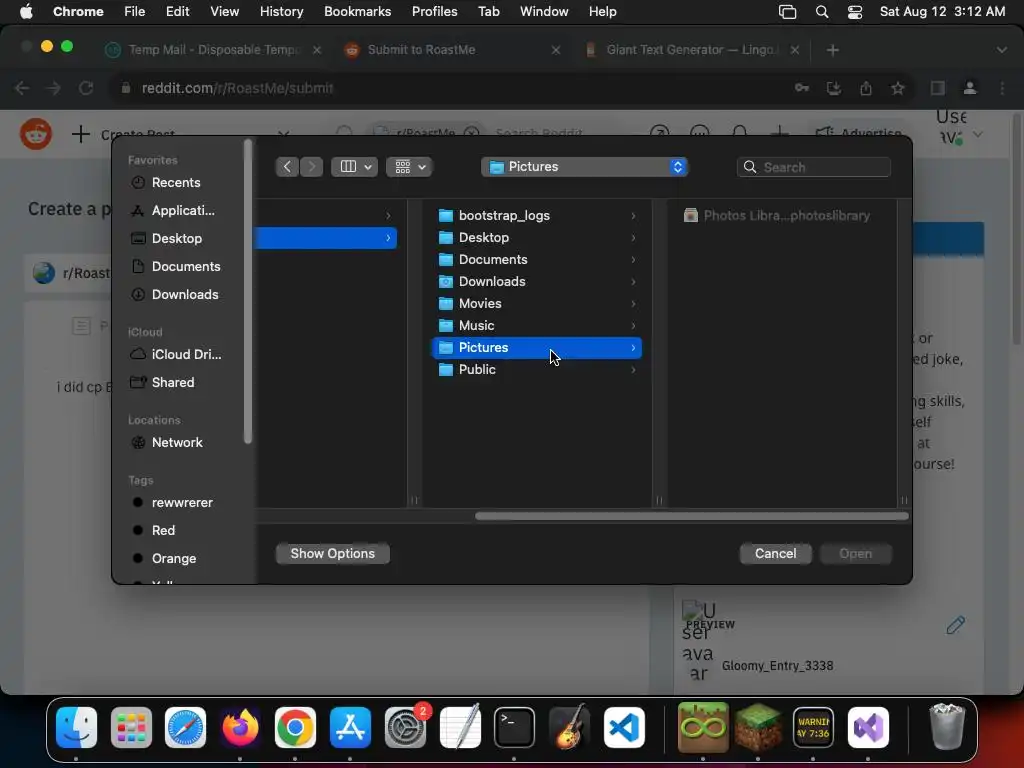Open App Store from the Dock
This screenshot has width=1024, height=768.
(350, 728)
